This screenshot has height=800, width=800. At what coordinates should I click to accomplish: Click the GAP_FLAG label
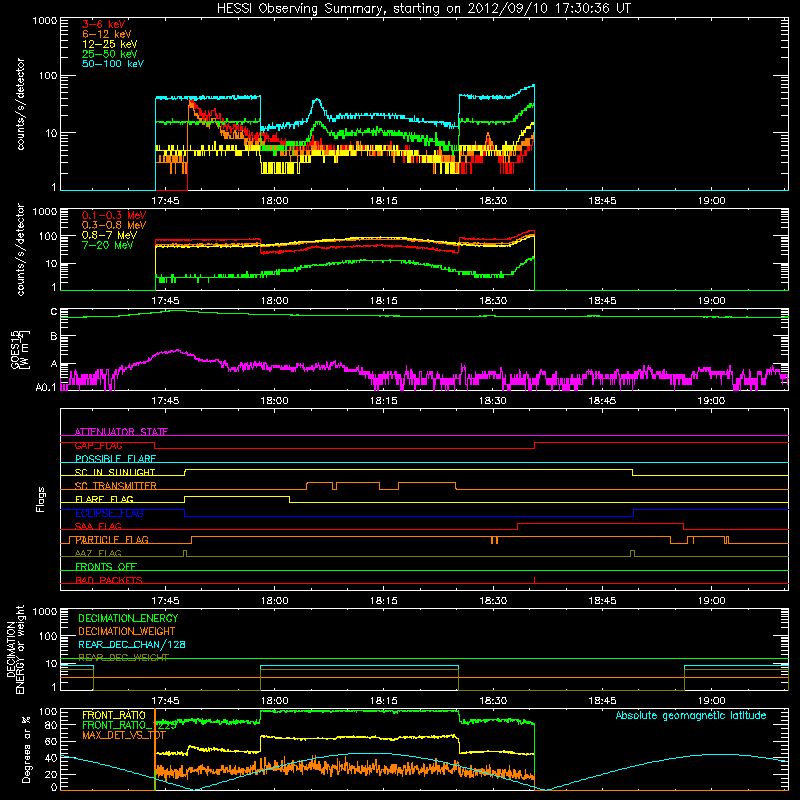pos(98,445)
